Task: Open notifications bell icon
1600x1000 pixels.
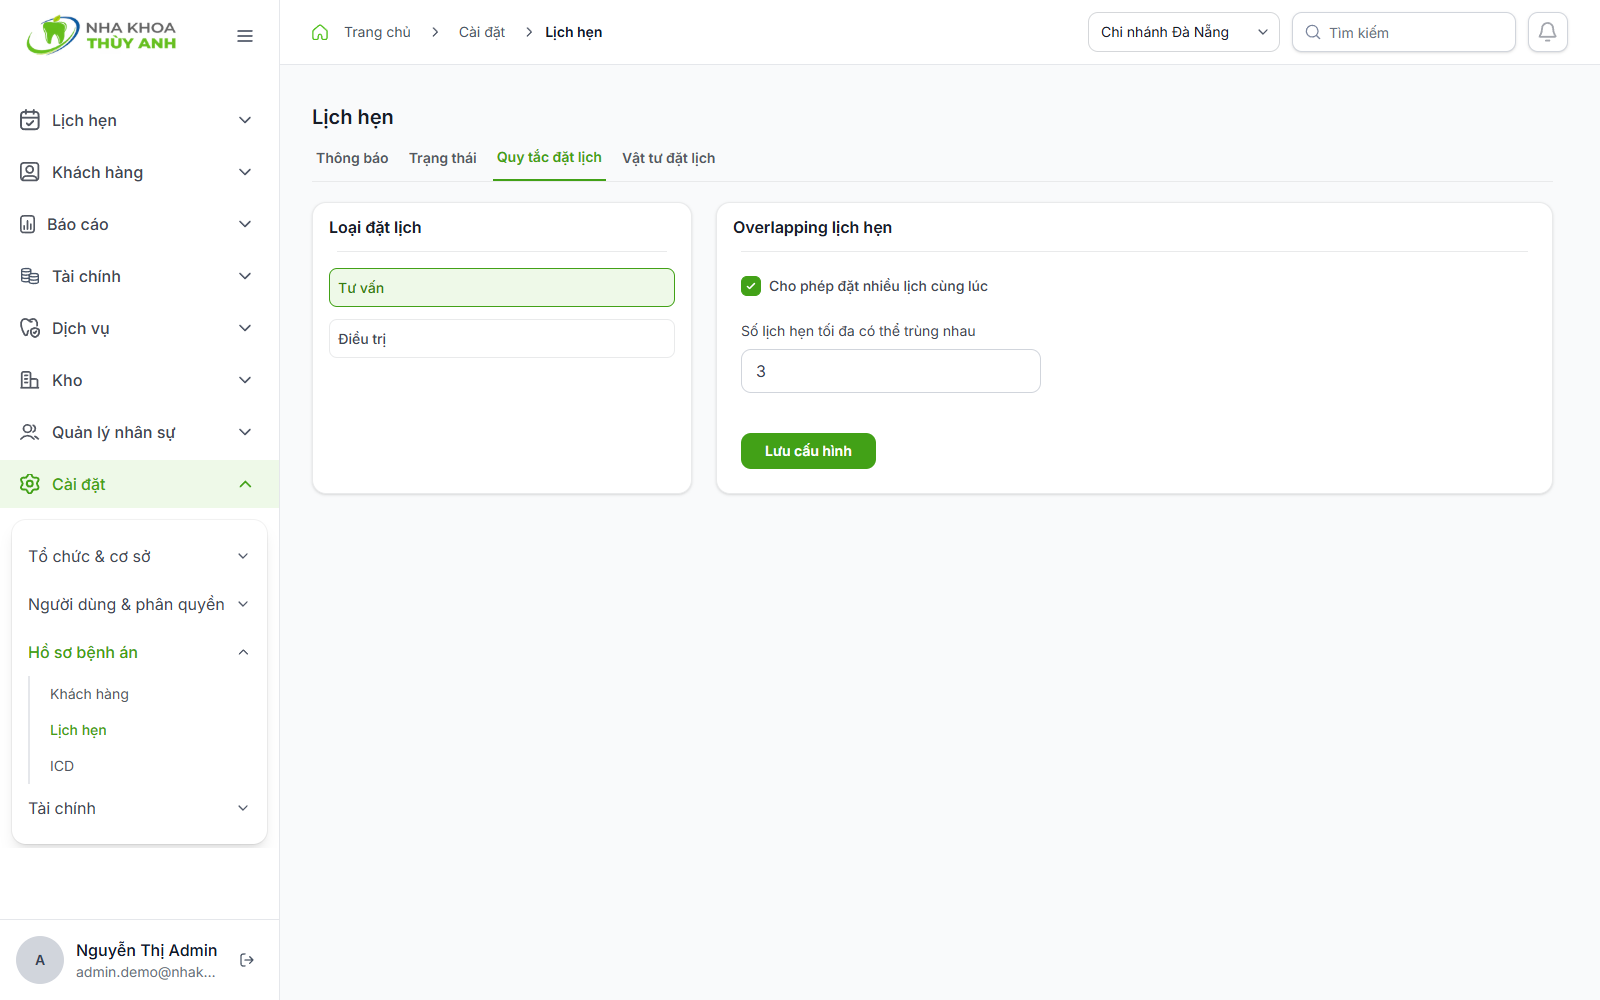Action: point(1547,32)
